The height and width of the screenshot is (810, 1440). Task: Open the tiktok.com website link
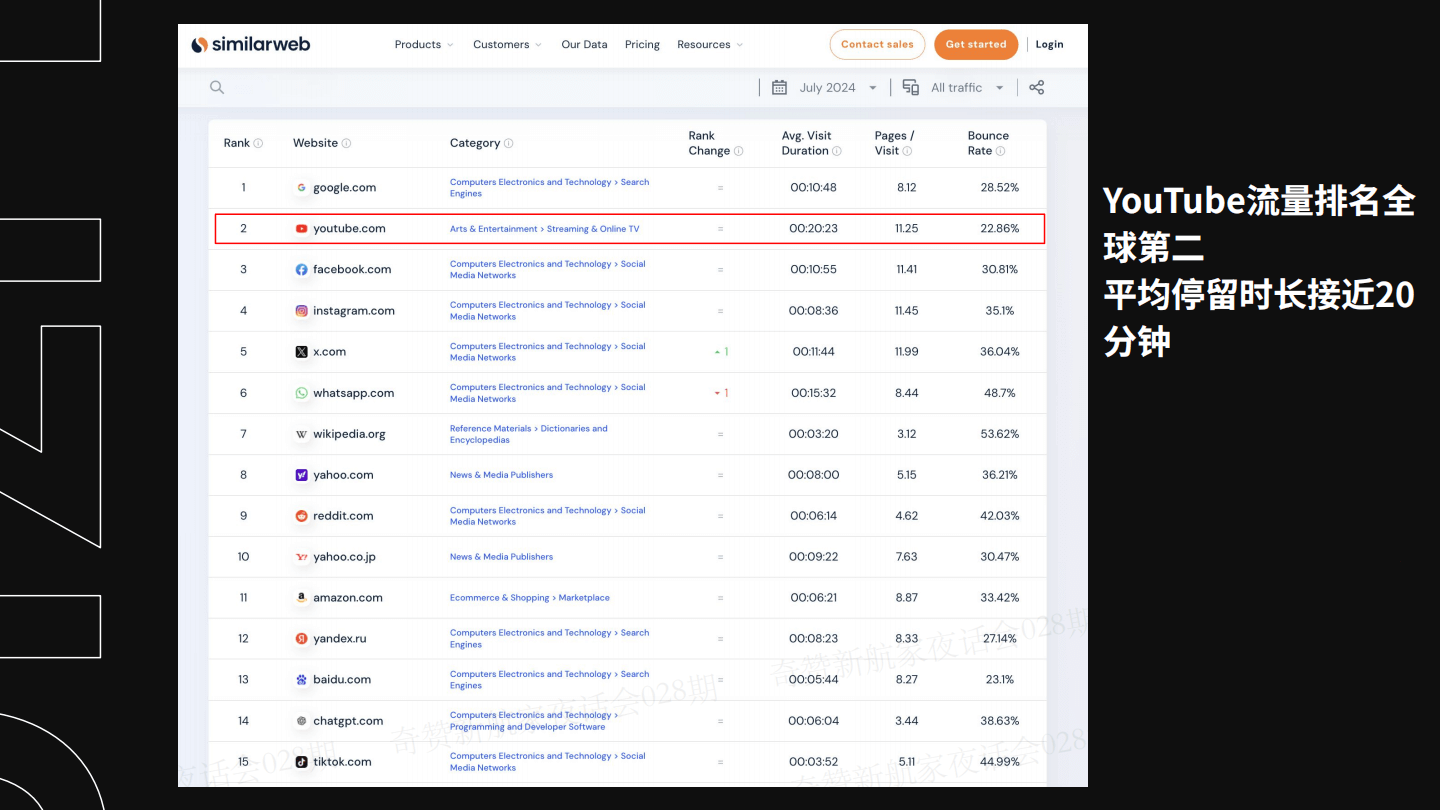tap(342, 761)
